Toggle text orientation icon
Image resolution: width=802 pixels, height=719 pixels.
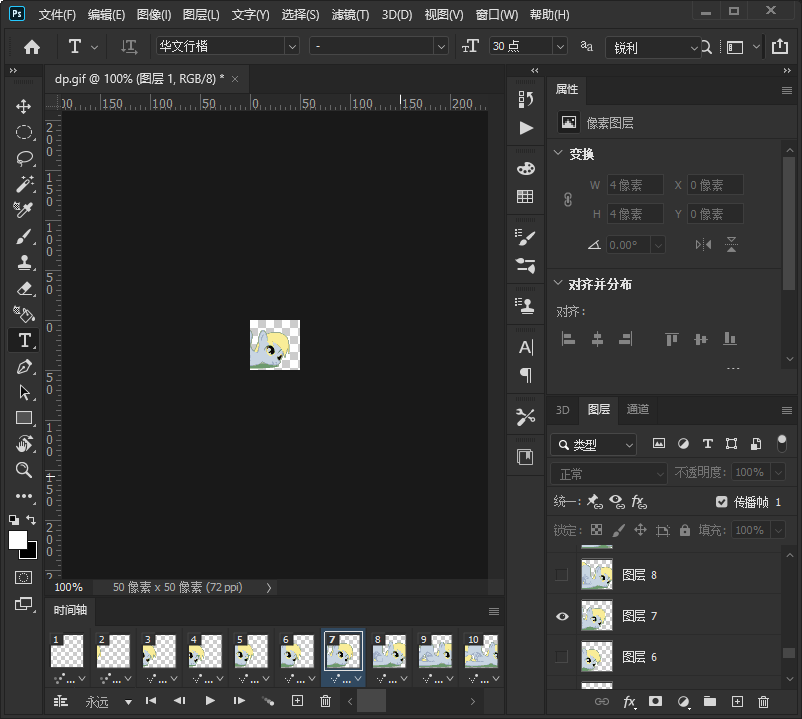point(129,47)
